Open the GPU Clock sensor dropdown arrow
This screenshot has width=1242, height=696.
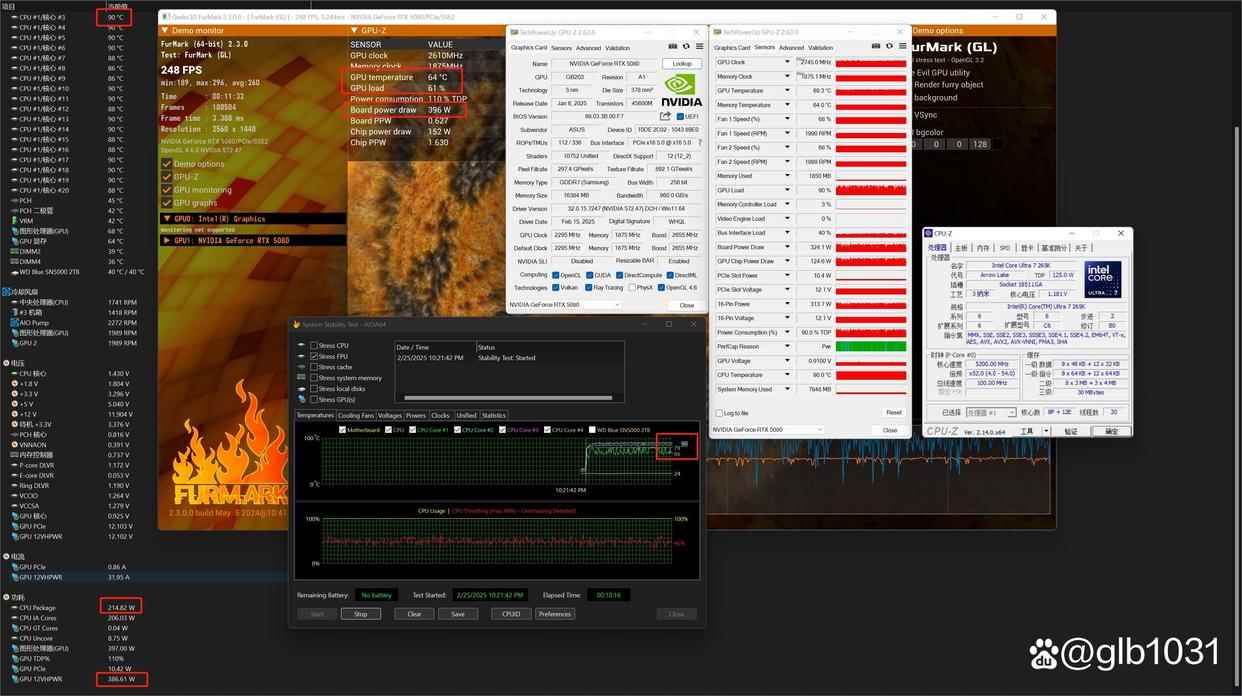[x=787, y=61]
